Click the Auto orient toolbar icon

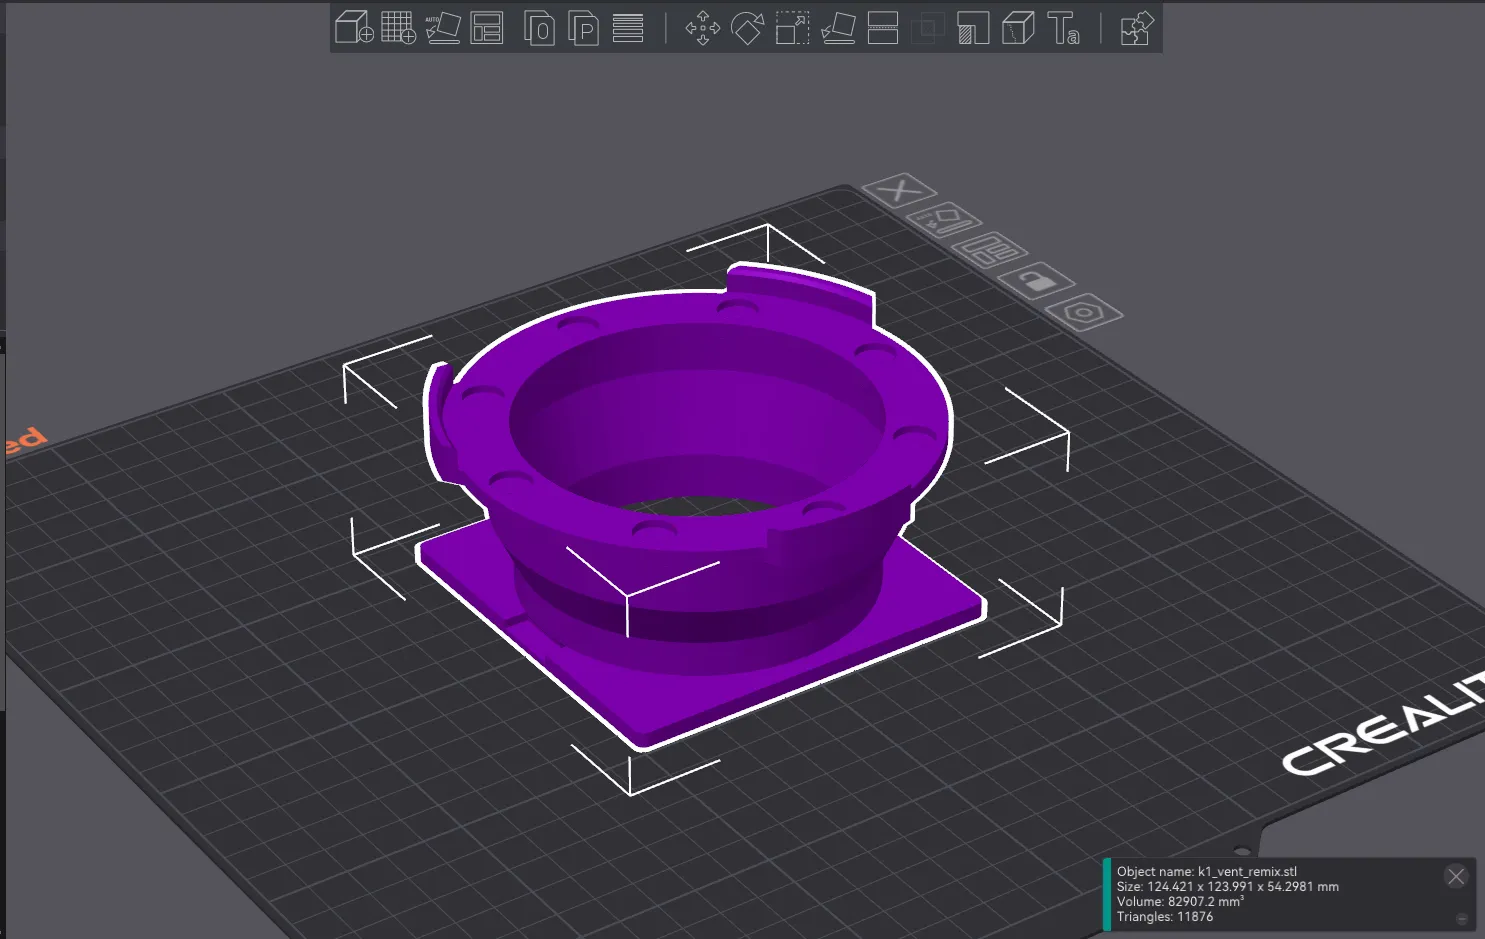click(x=442, y=27)
